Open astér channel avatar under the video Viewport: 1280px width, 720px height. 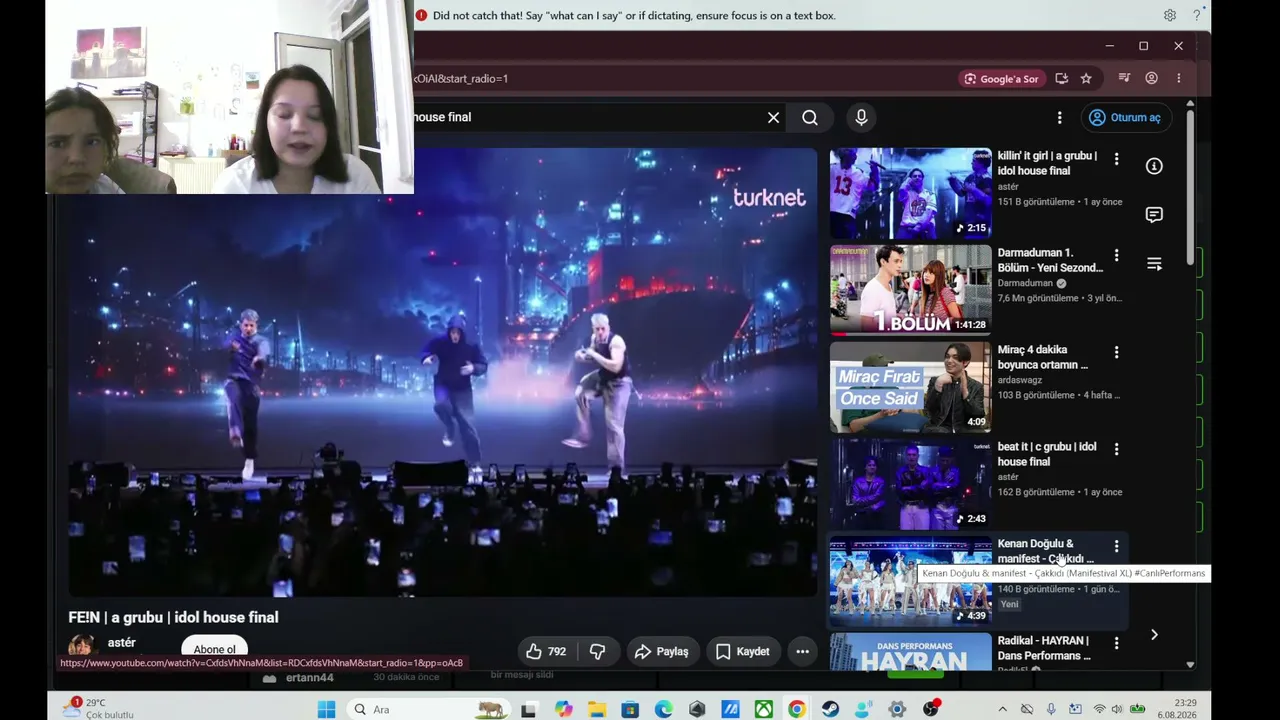pyautogui.click(x=82, y=648)
